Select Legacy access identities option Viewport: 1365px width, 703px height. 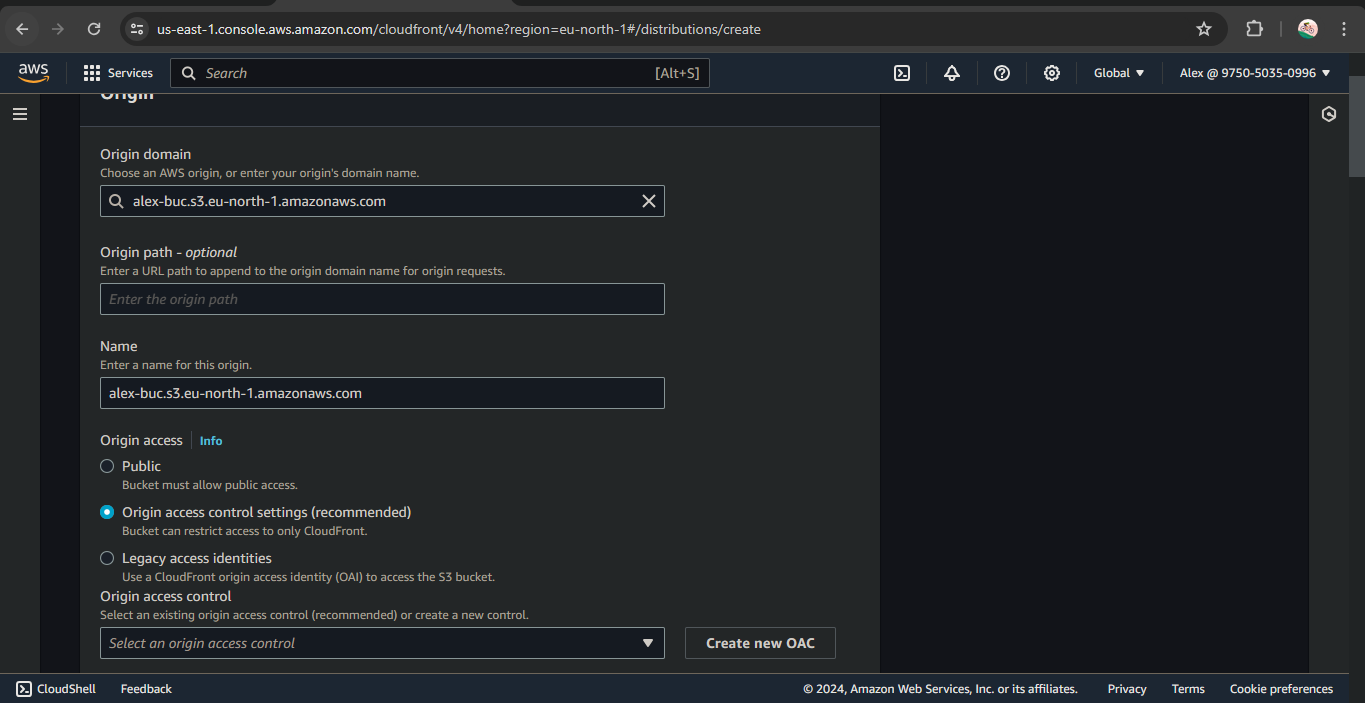pyautogui.click(x=107, y=558)
